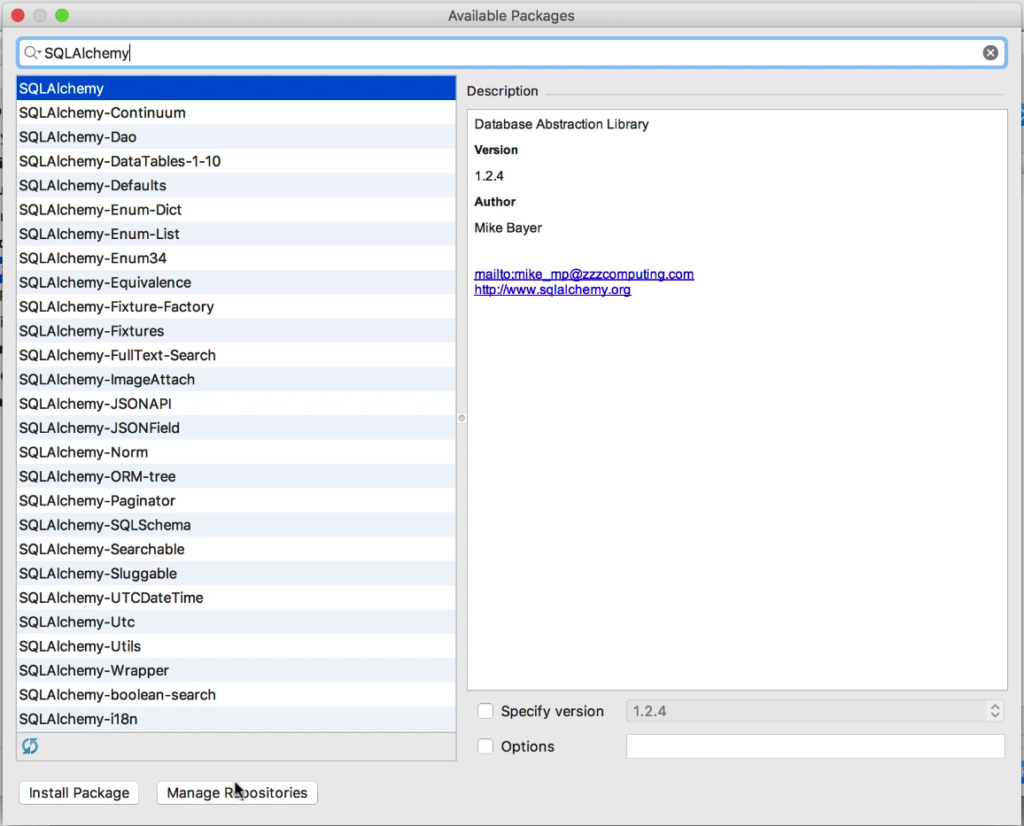Viewport: 1024px width, 826px height.
Task: Click the Install Package button
Action: (78, 792)
